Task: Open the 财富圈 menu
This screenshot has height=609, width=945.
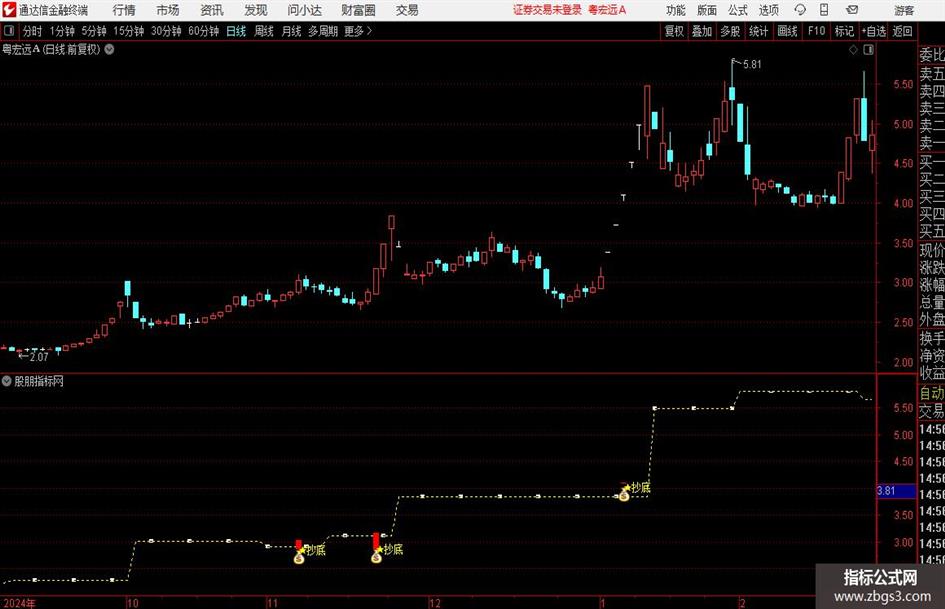Action: point(358,10)
